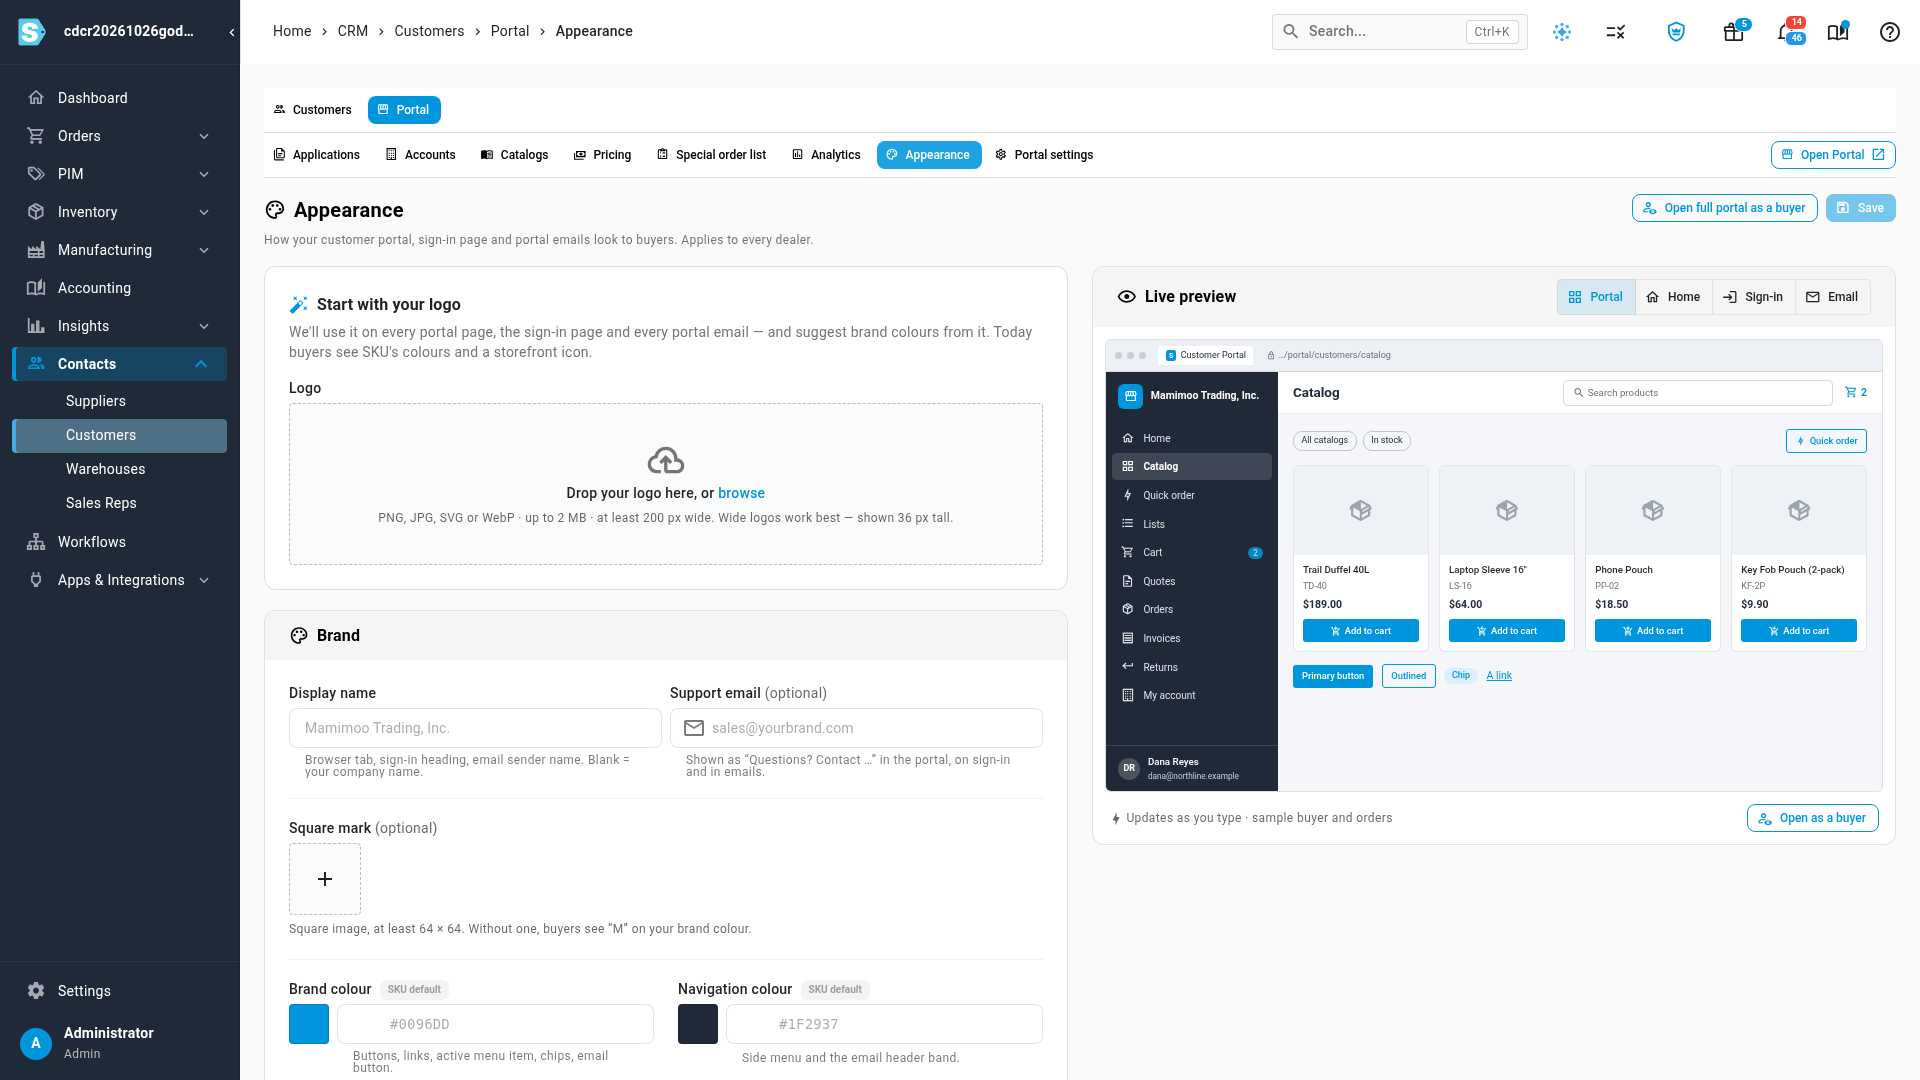Expand the Orders menu in sidebar

click(x=204, y=136)
